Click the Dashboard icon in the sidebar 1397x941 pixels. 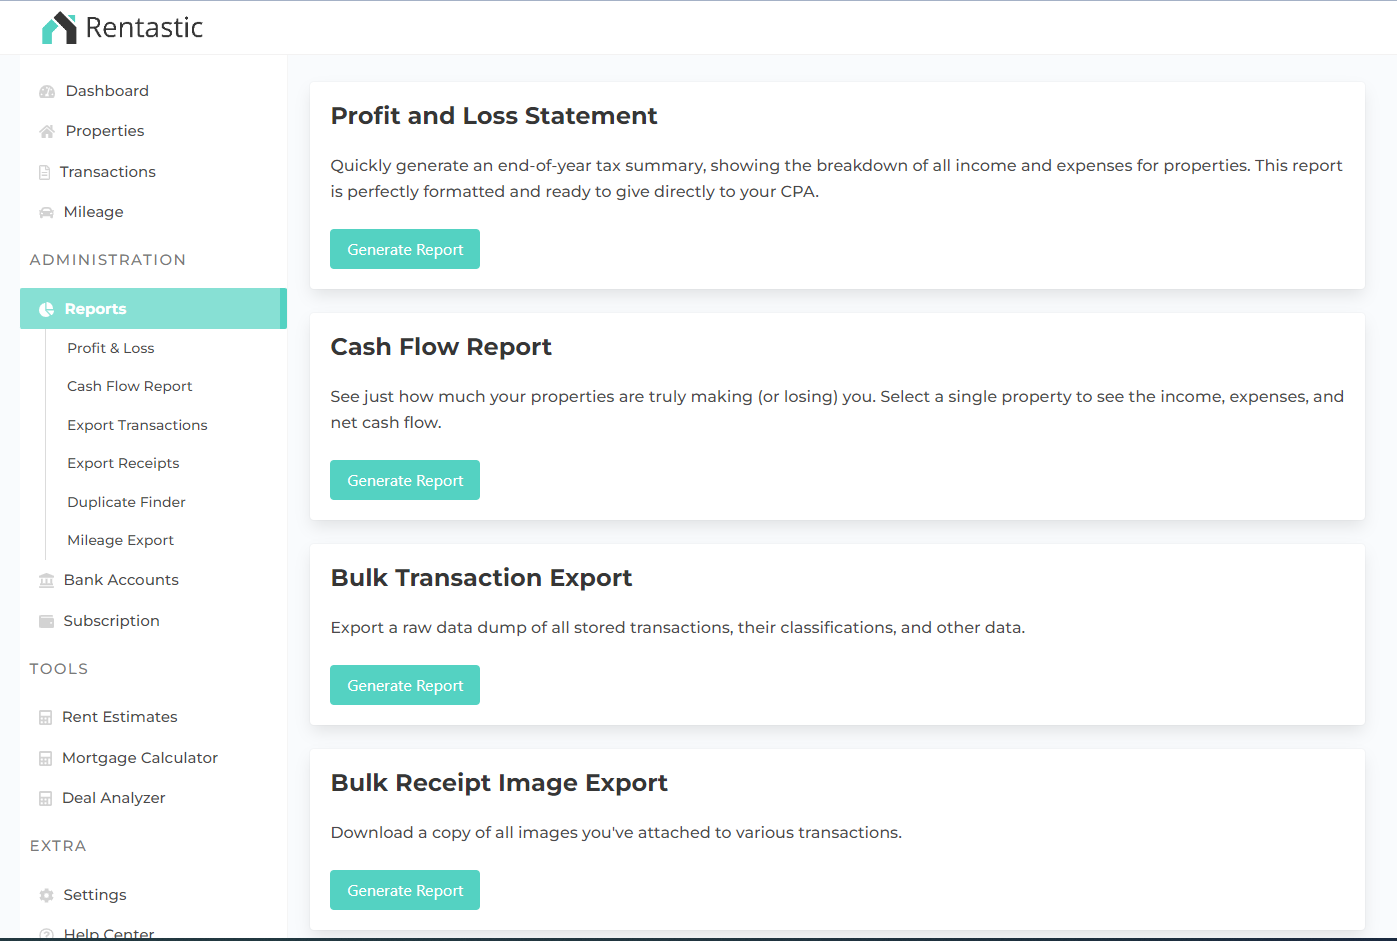(47, 90)
